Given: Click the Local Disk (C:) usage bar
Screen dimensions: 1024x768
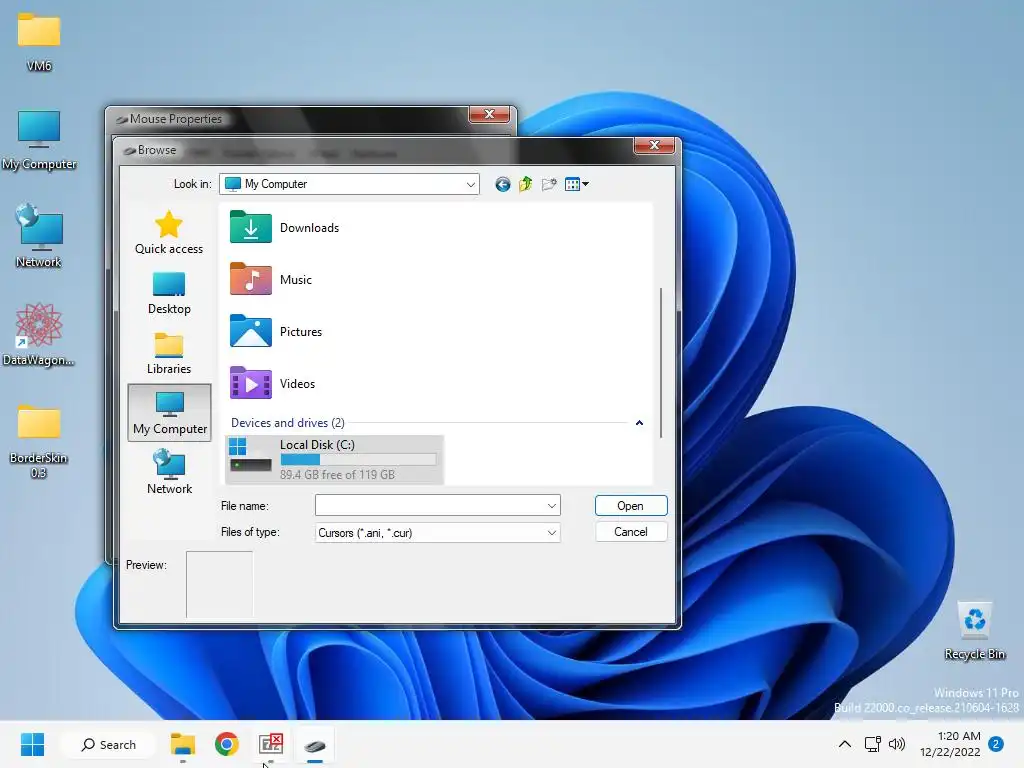Looking at the screenshot, I should pyautogui.click(x=358, y=460).
